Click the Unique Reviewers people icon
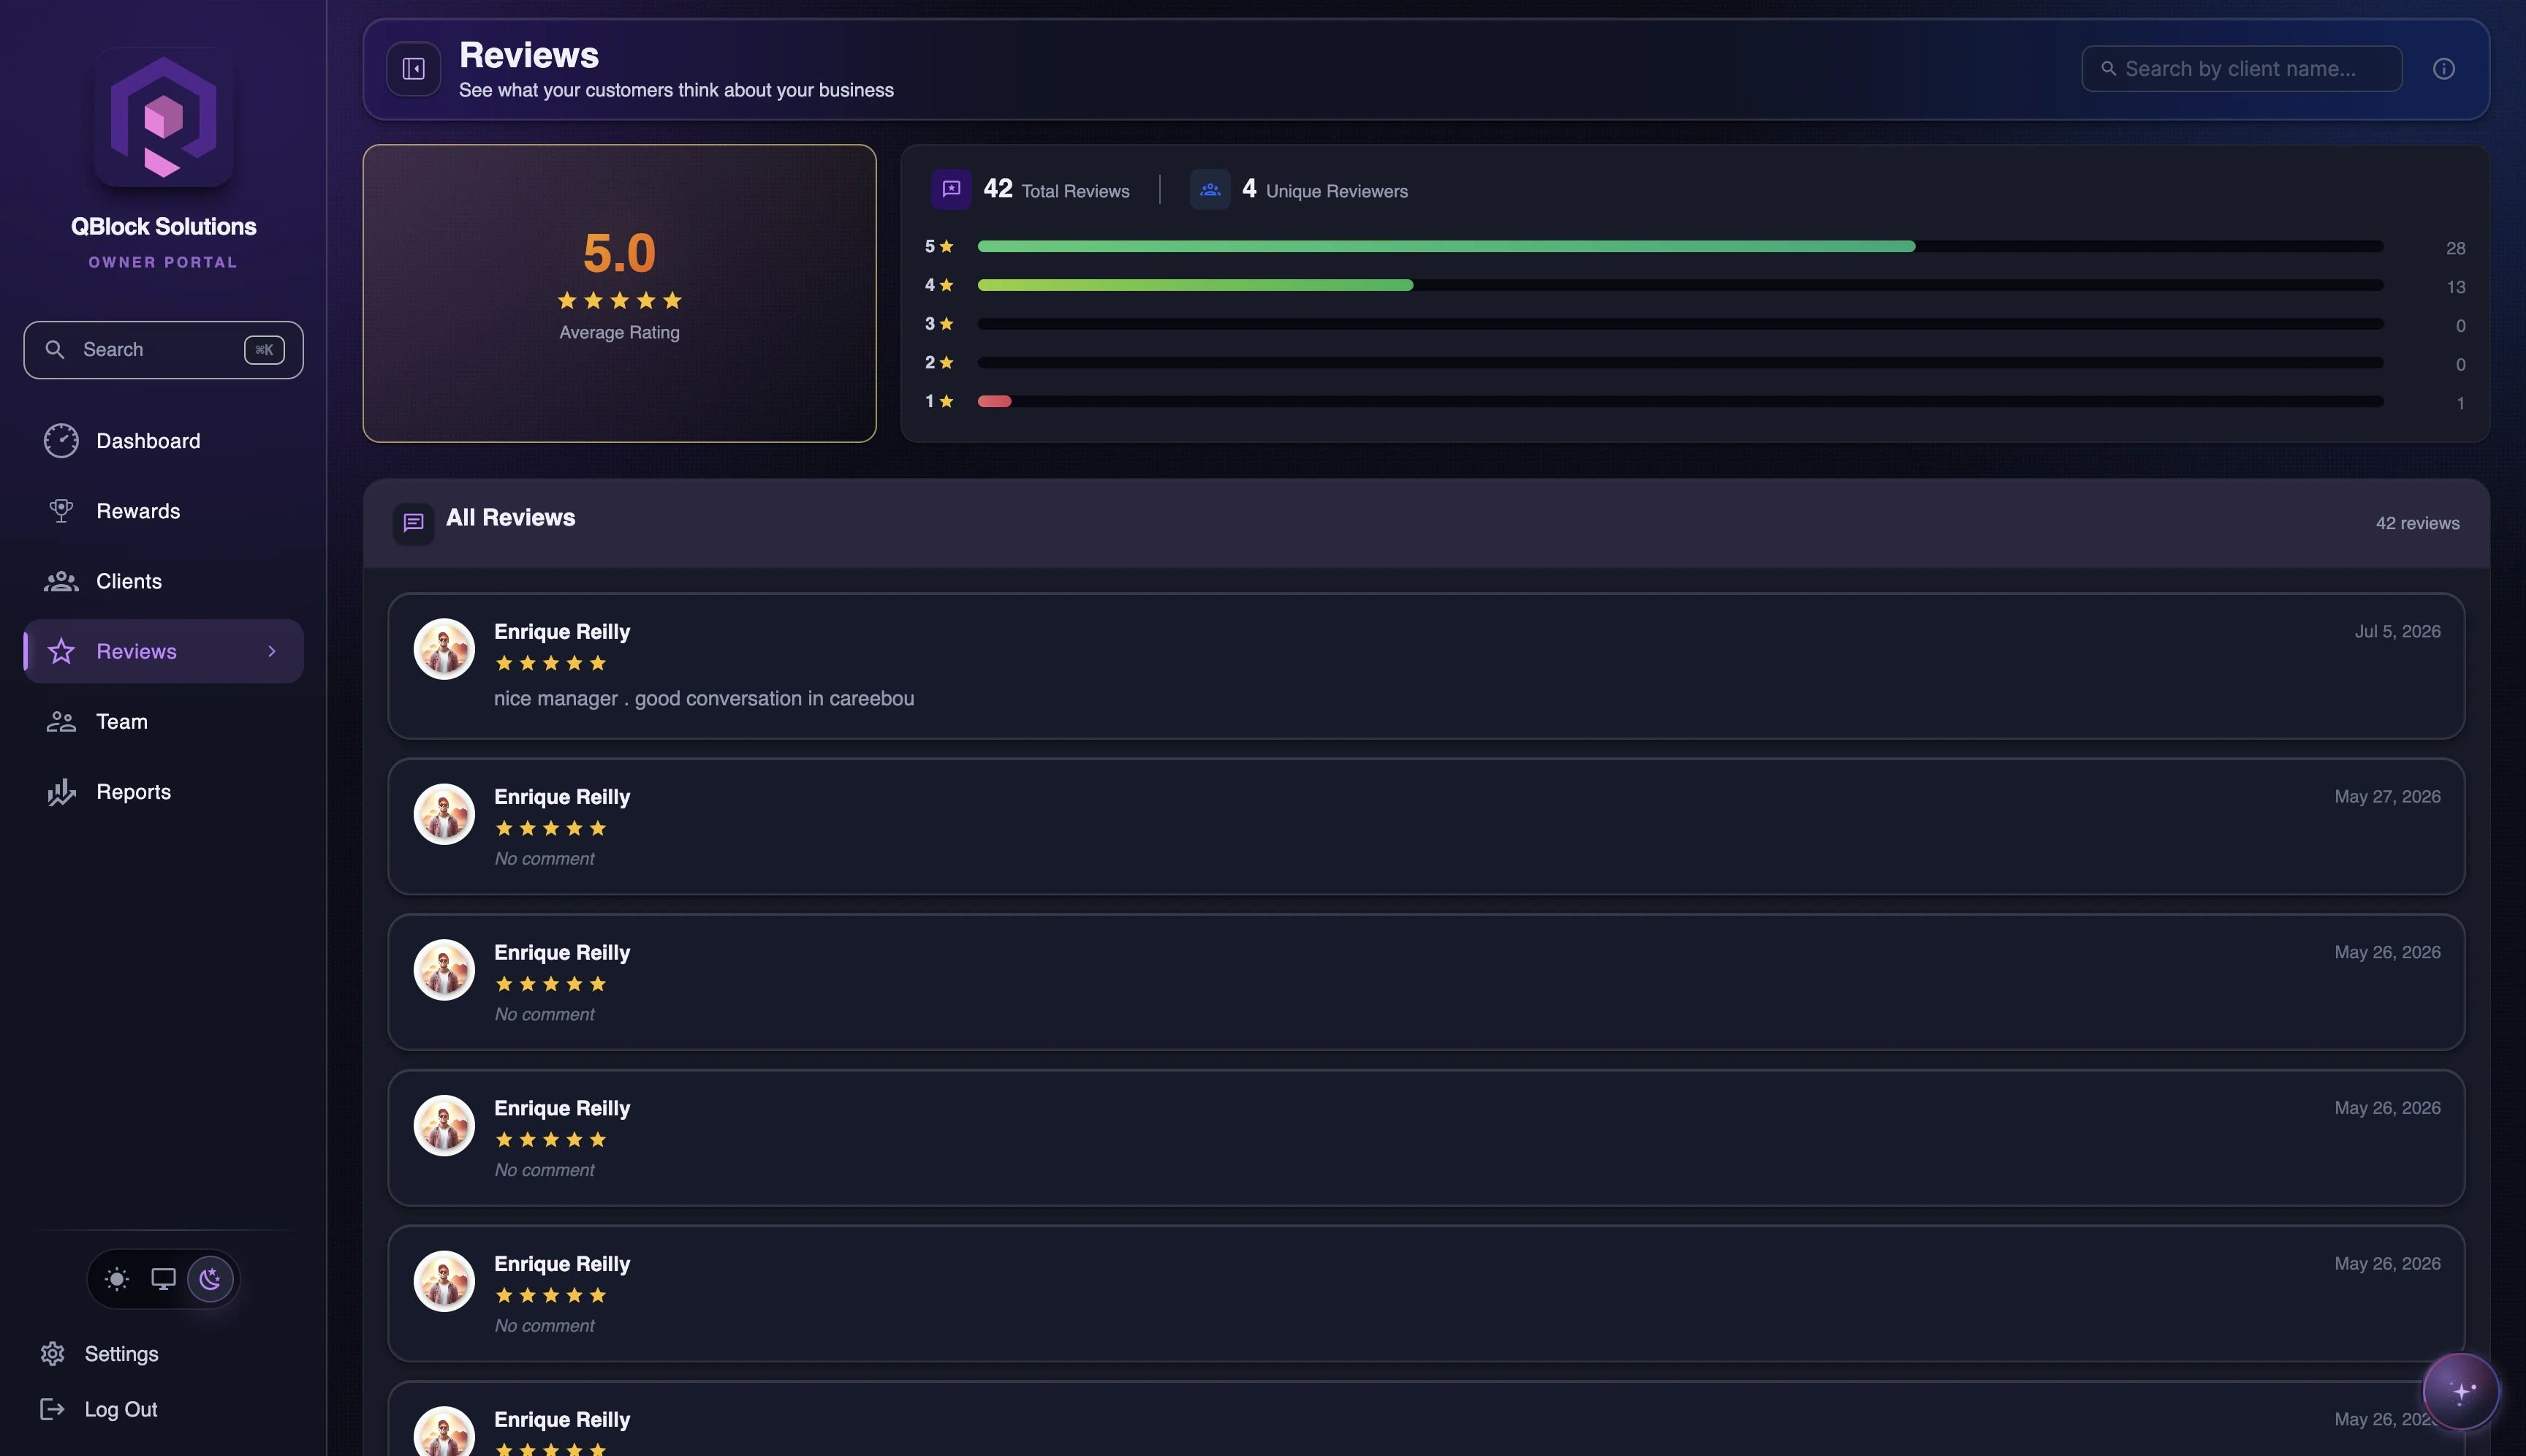 tap(1210, 189)
